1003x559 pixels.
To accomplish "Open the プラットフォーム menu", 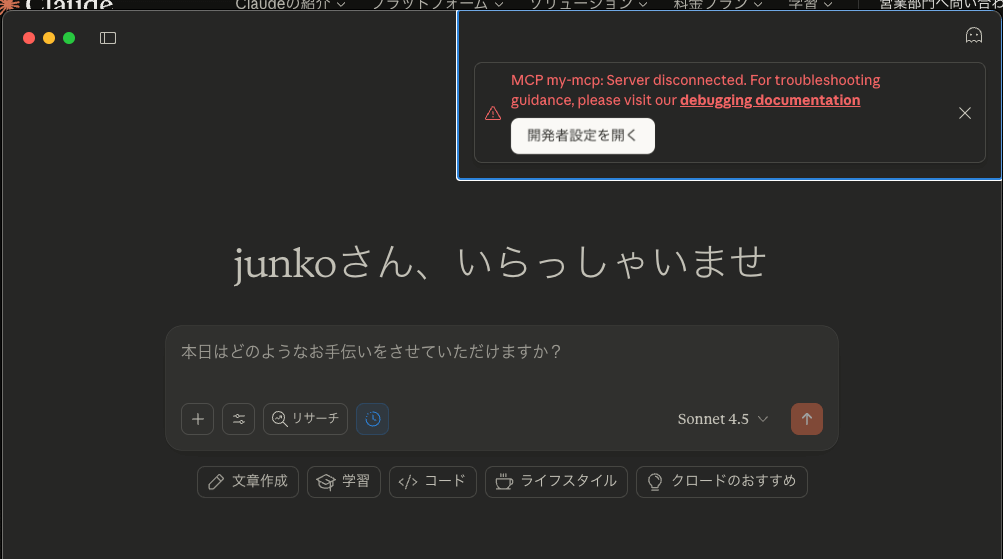I will click(437, 4).
